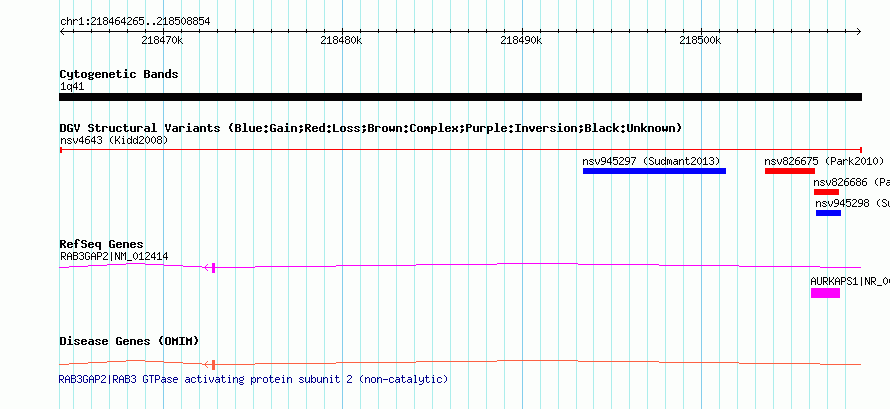890x409 pixels.
Task: Click the right arrowhead of the ruler
Action: point(859,32)
